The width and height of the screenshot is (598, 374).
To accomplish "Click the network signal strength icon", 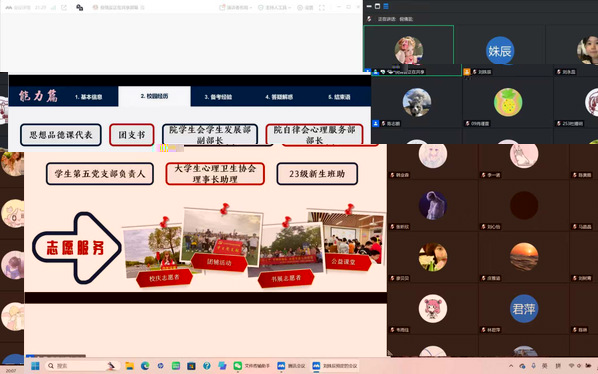I will (53, 7).
